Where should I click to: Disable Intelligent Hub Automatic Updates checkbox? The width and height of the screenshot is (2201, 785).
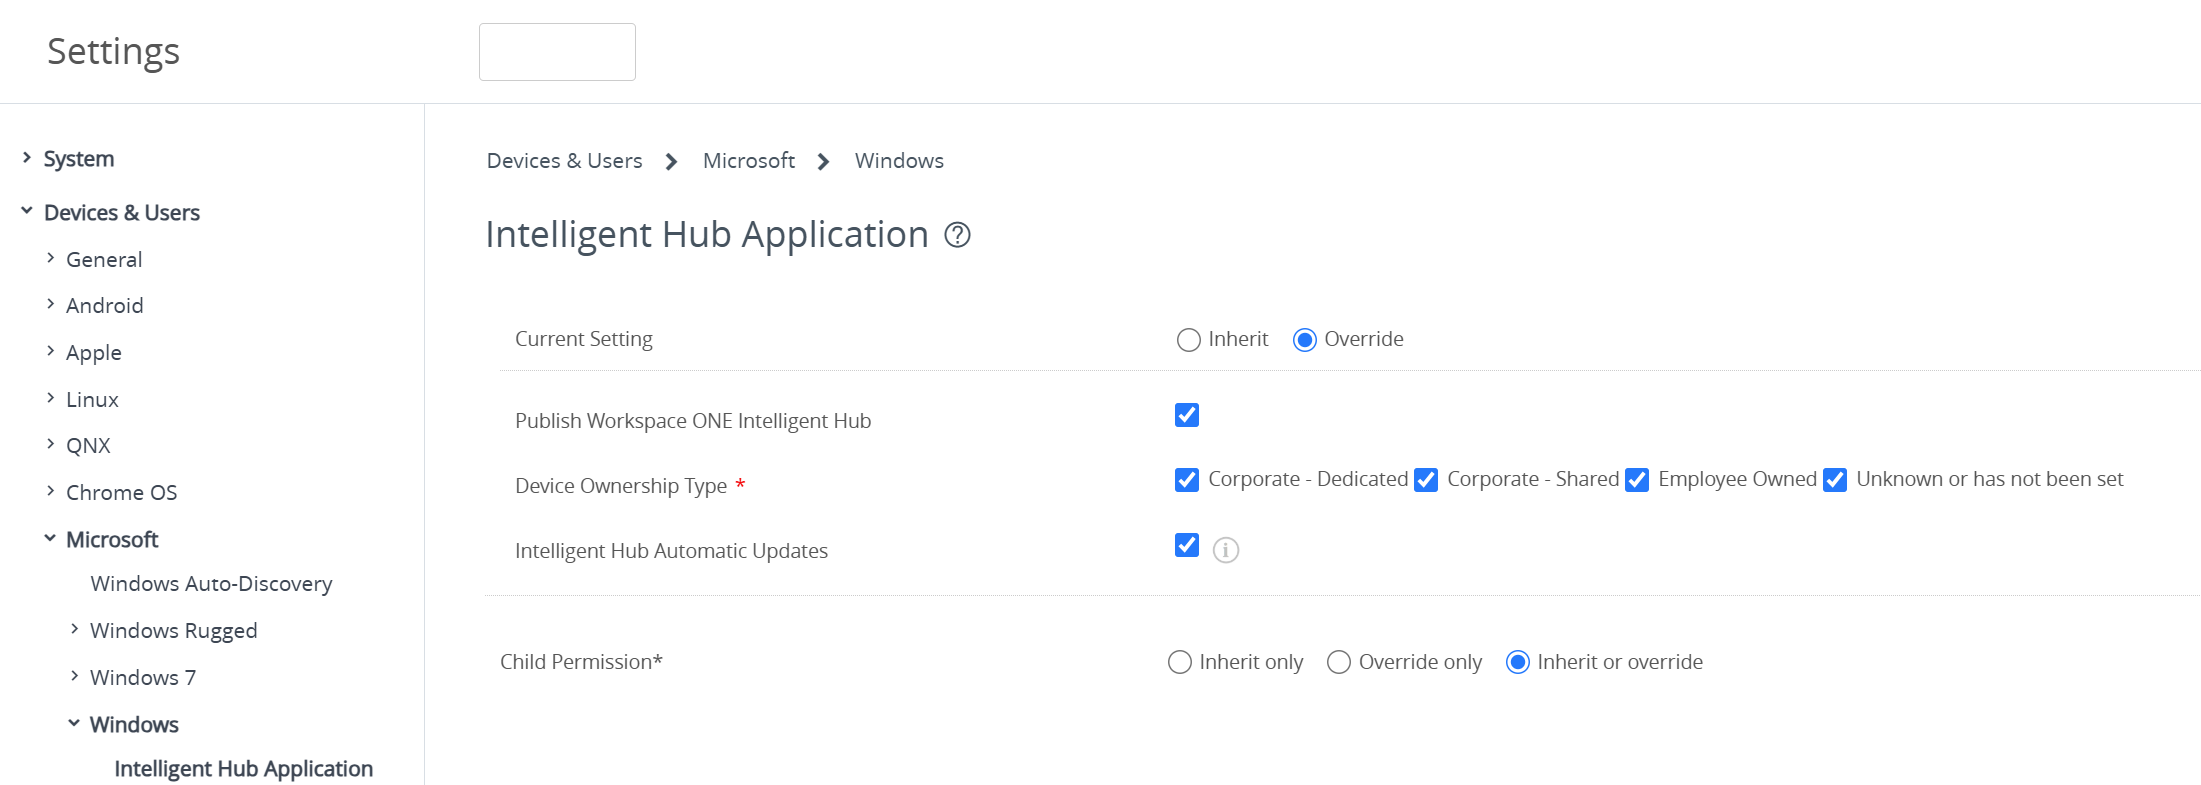click(1186, 545)
